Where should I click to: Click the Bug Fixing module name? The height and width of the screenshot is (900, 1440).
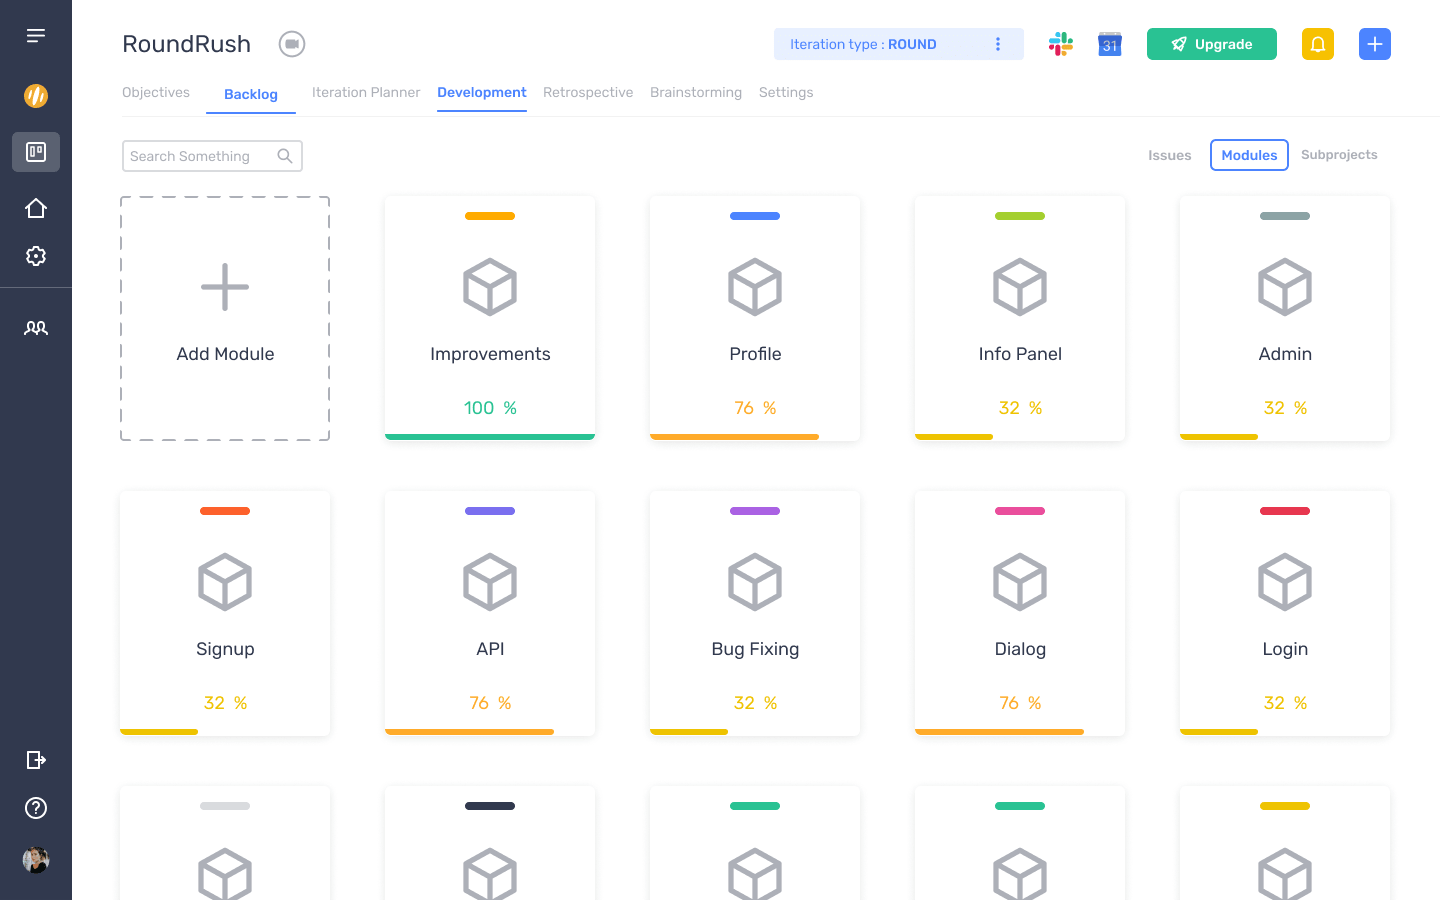755,649
